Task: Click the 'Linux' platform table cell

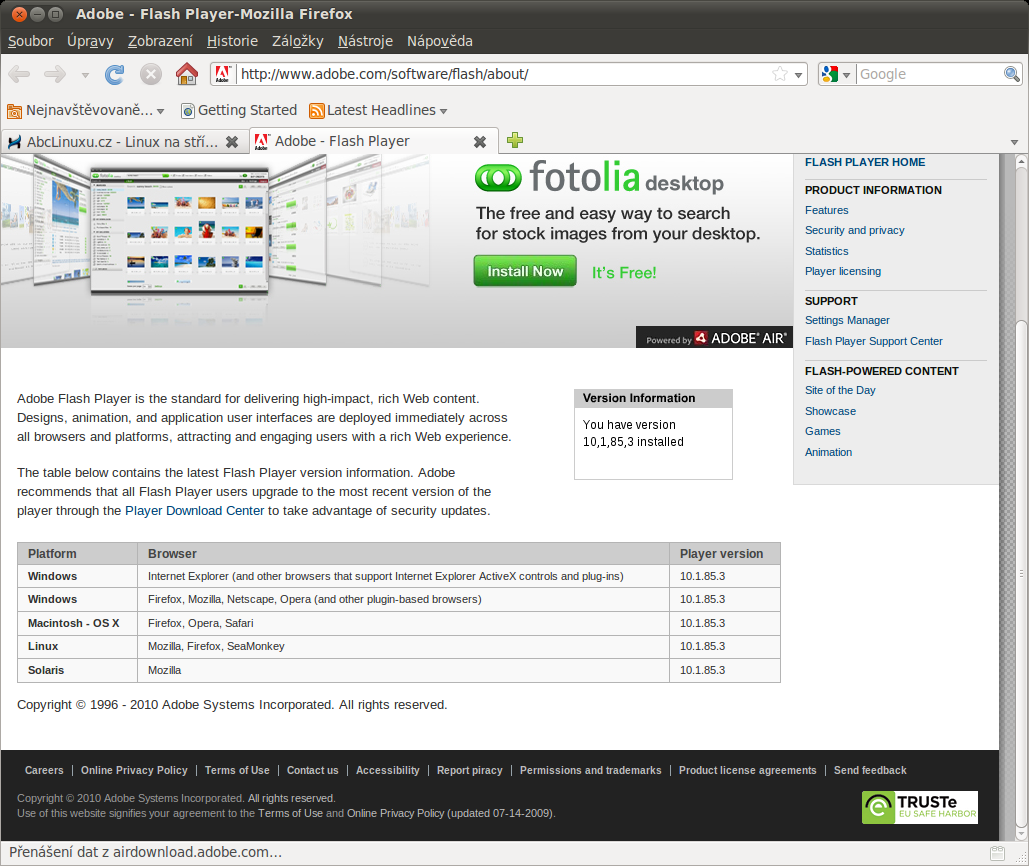Action: (77, 646)
